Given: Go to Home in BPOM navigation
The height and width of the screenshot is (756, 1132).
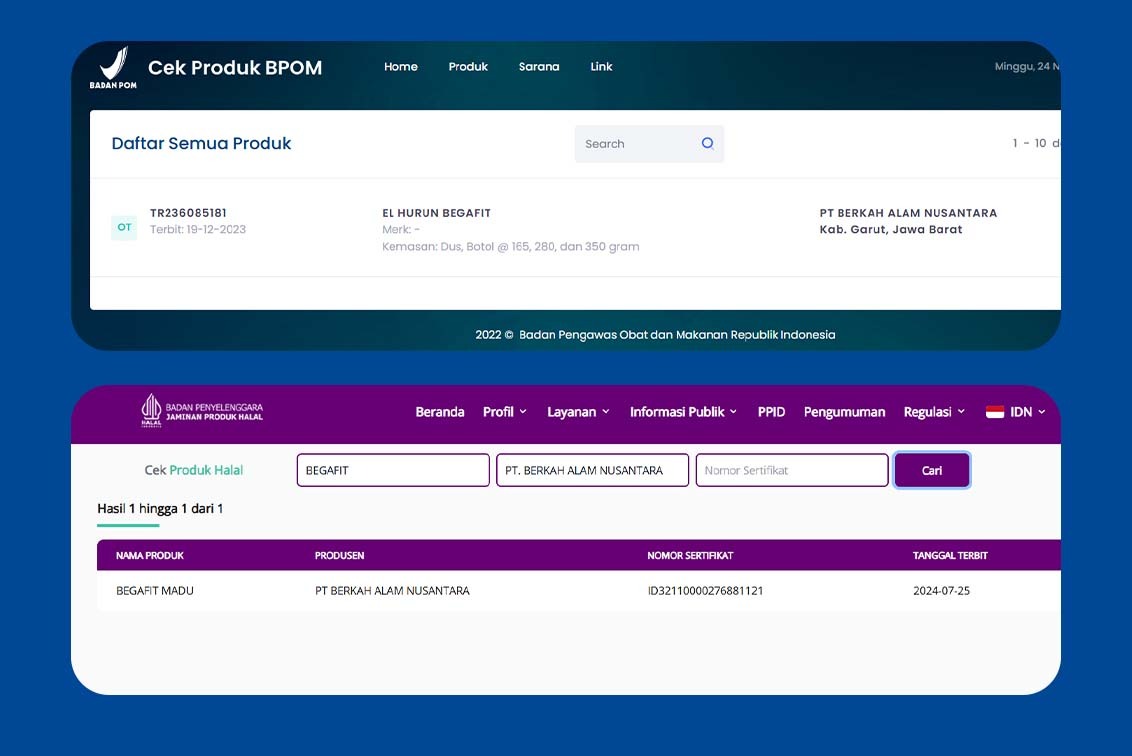Looking at the screenshot, I should click(x=401, y=67).
